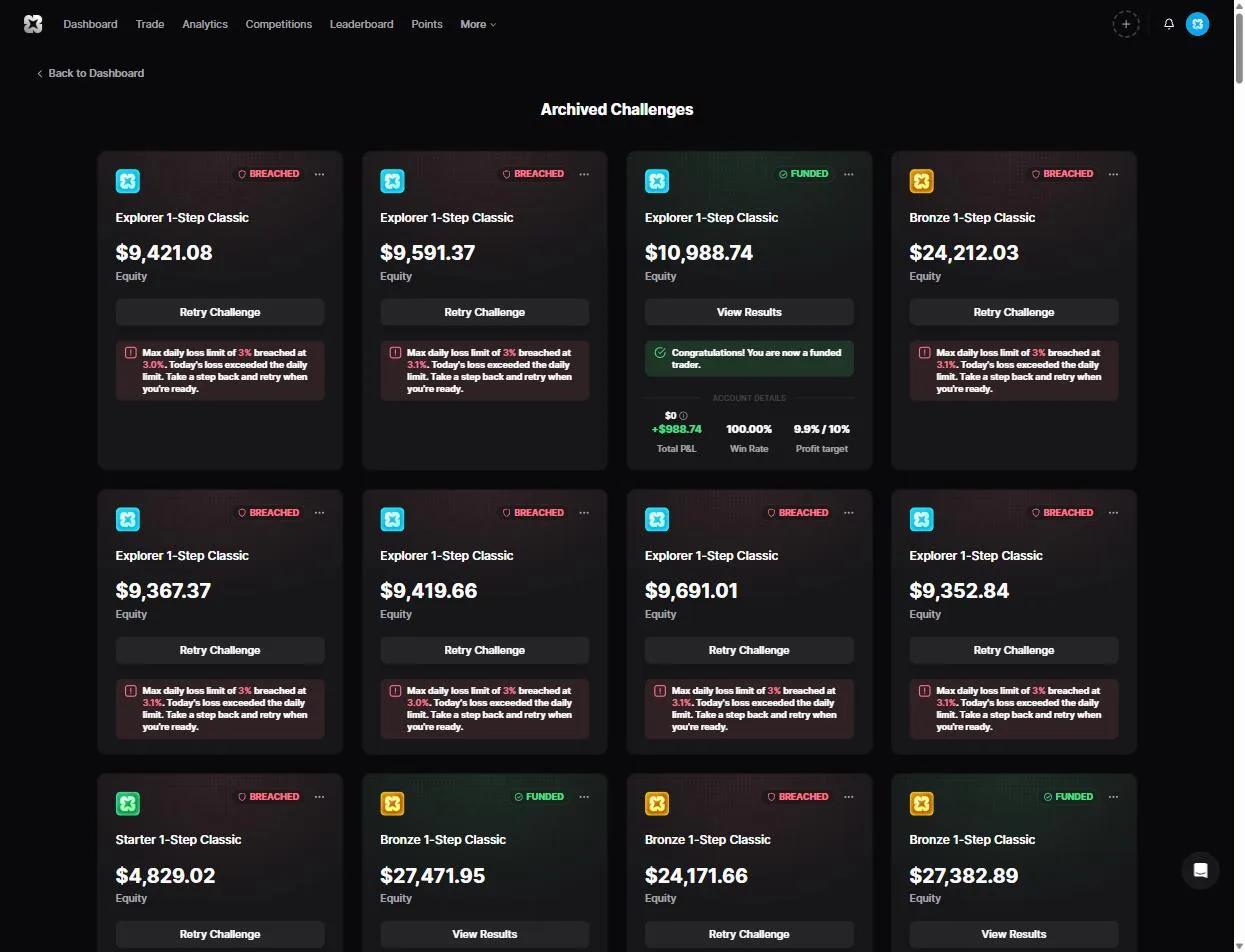Click FUNDED badge on $27,382.89 card

pyautogui.click(x=1069, y=797)
